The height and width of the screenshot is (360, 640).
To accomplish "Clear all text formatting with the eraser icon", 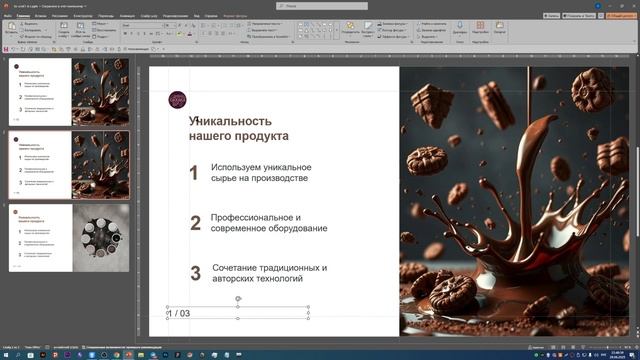I will (193, 25).
